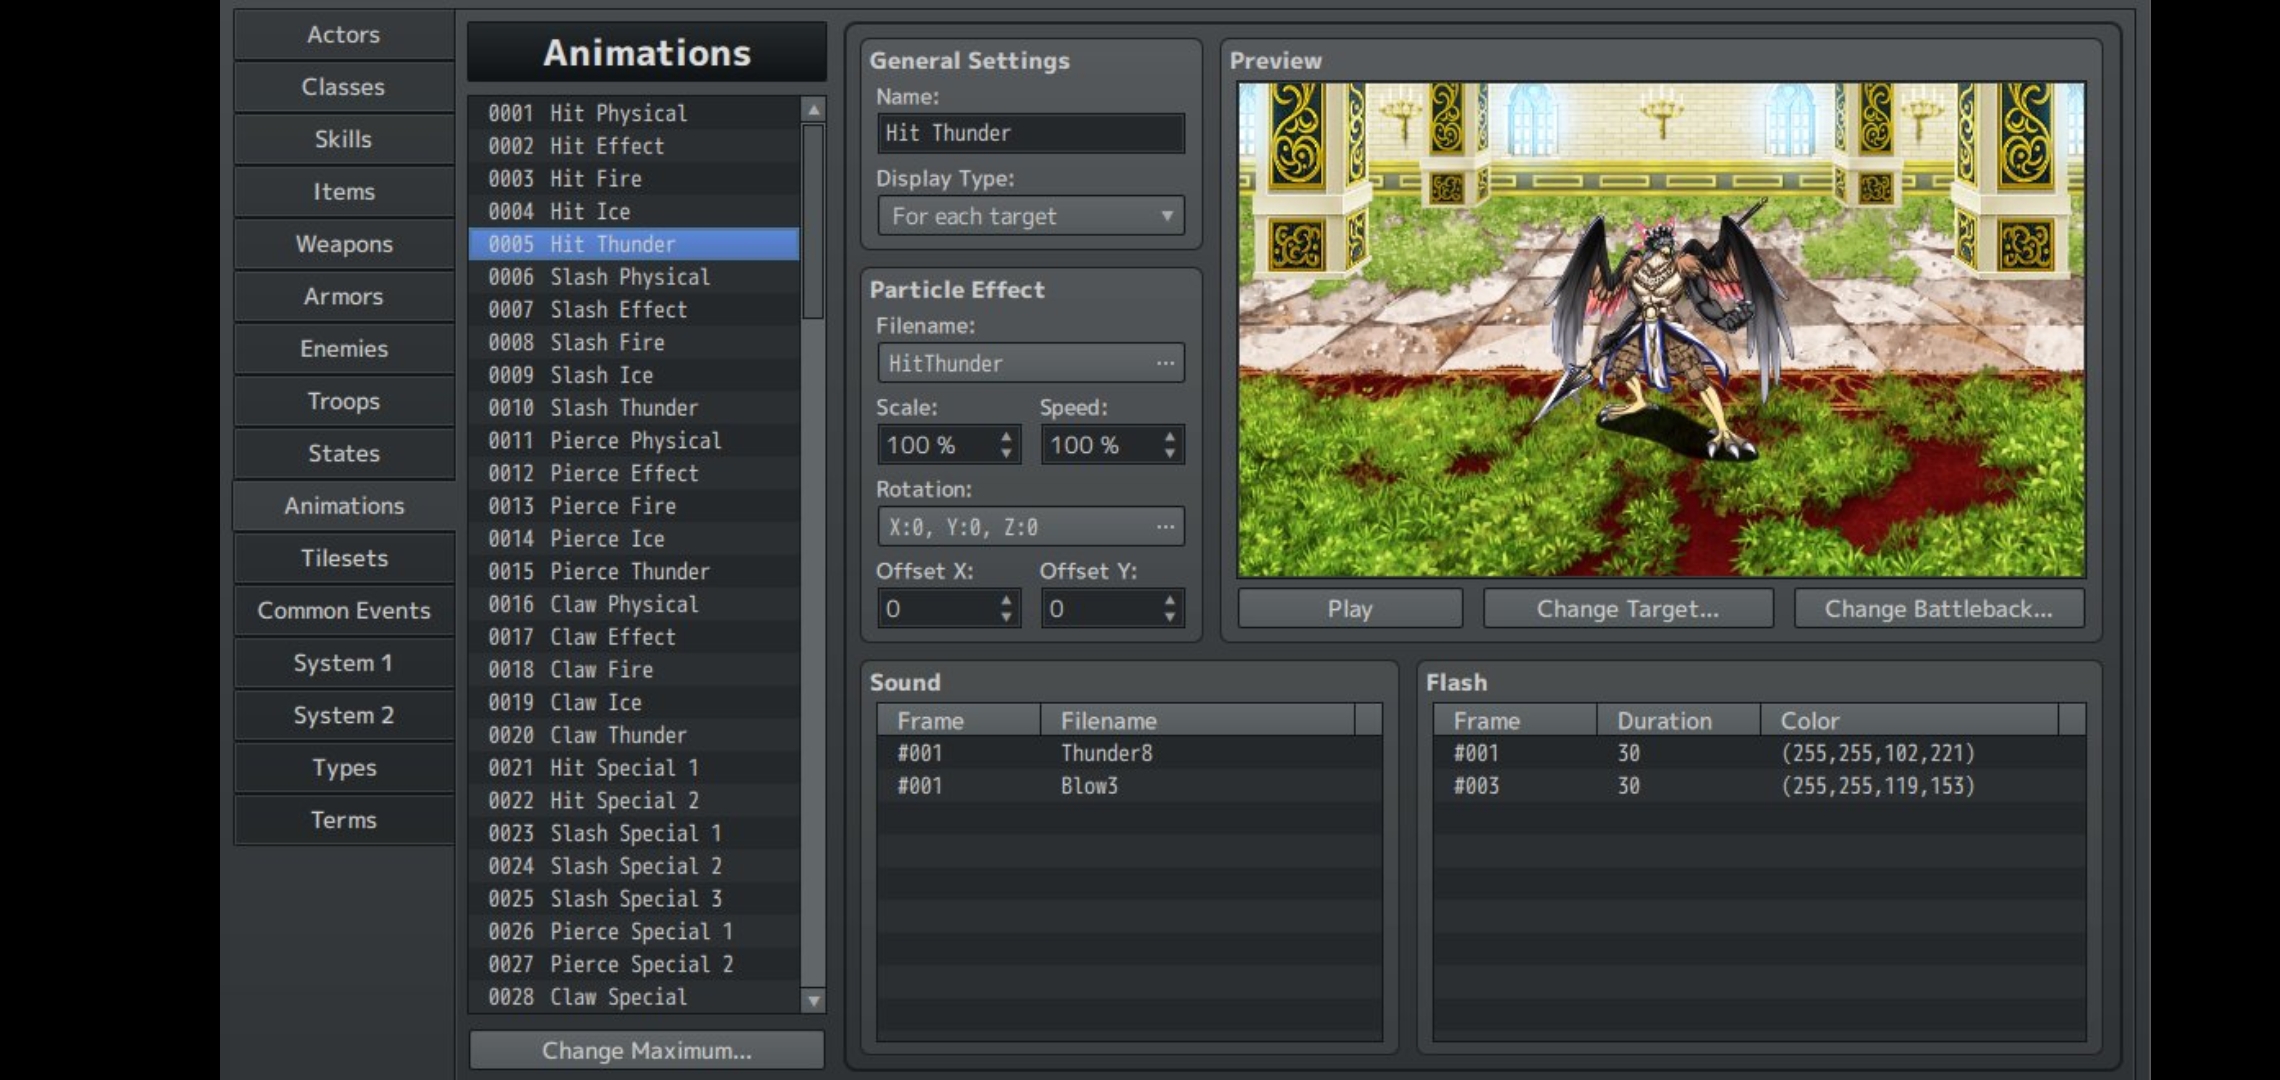This screenshot has height=1080, width=2280.
Task: Play the animation preview
Action: [x=1350, y=609]
